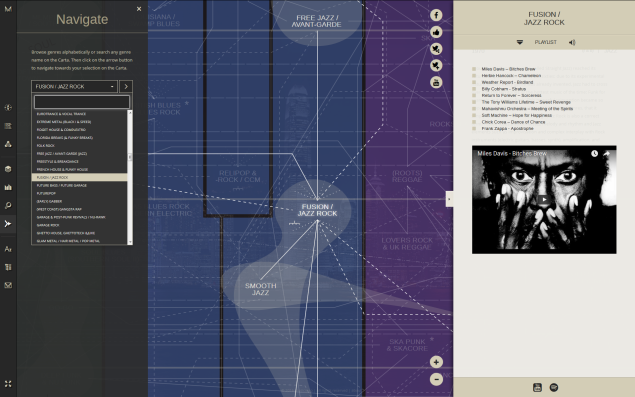Close the Navigate panel
635x397 pixels.
[139, 9]
